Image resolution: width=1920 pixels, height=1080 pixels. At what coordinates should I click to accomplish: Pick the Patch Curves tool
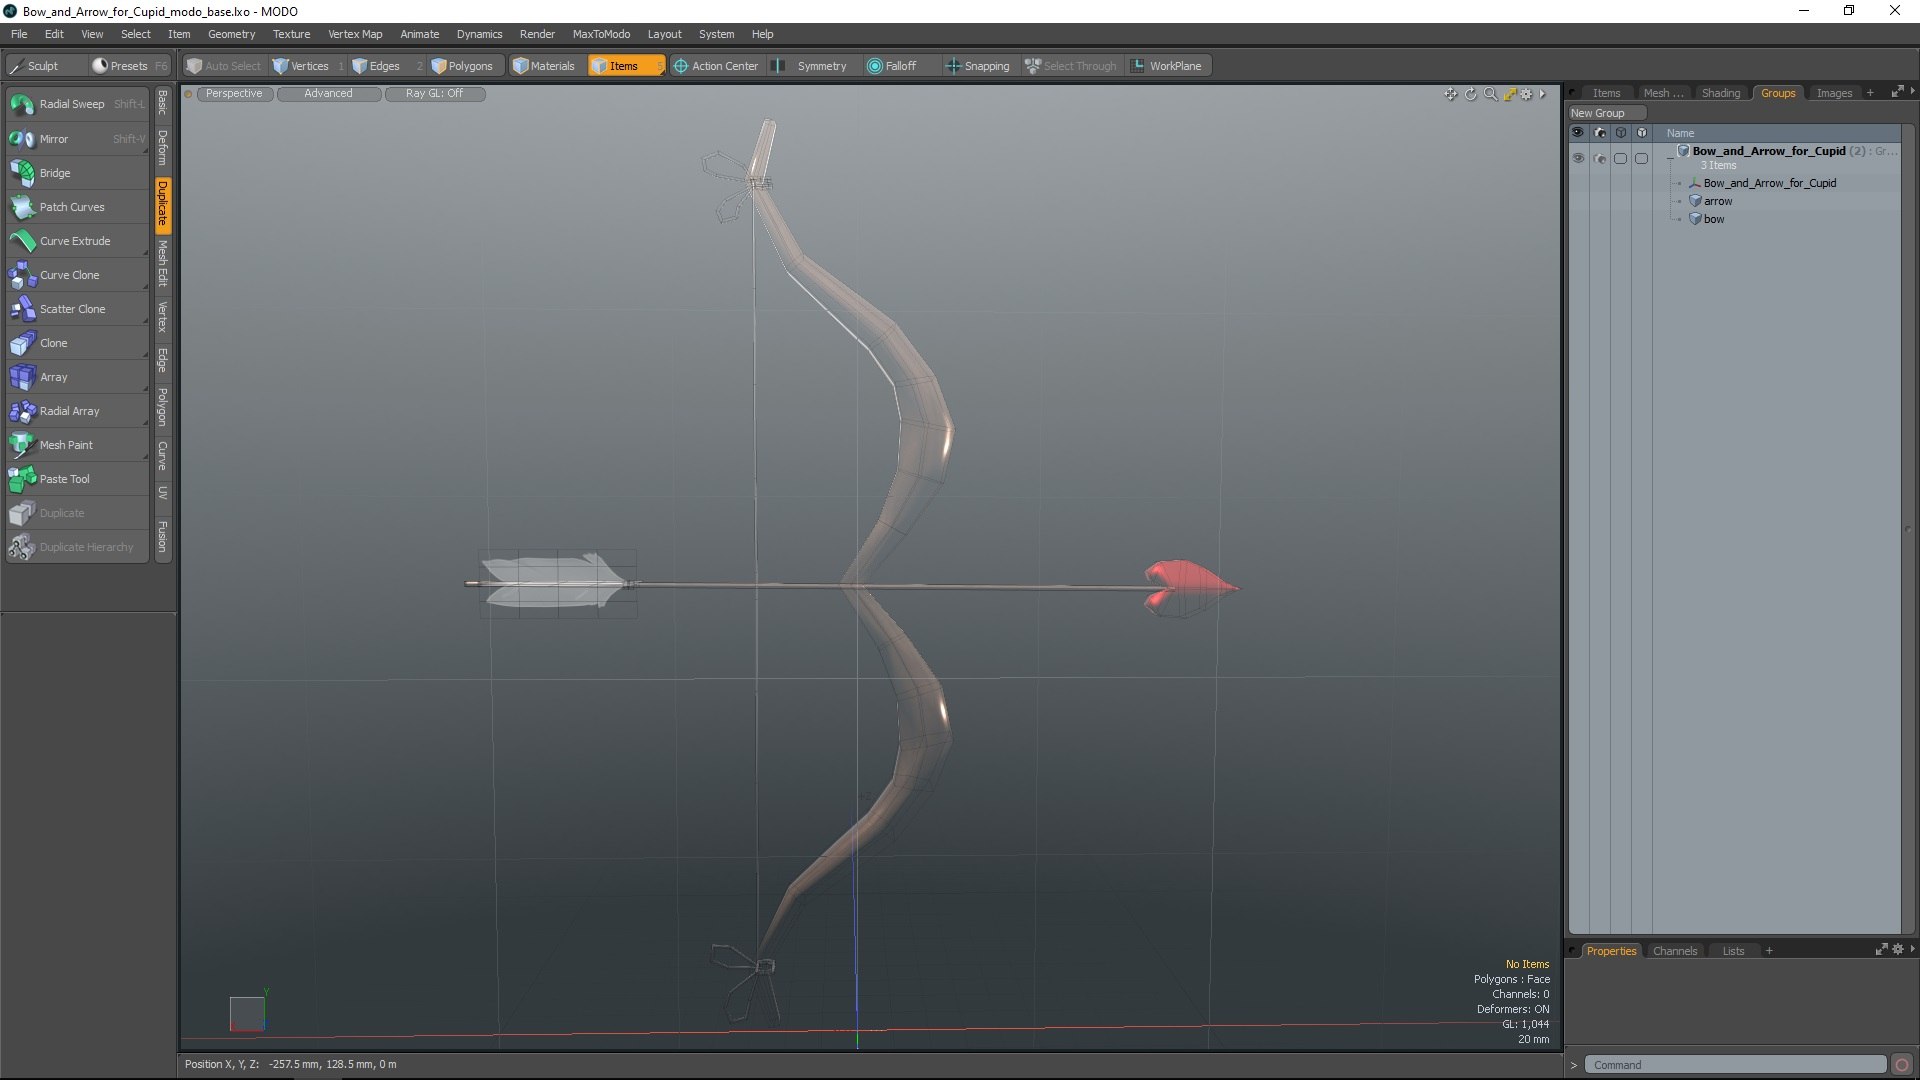(77, 207)
